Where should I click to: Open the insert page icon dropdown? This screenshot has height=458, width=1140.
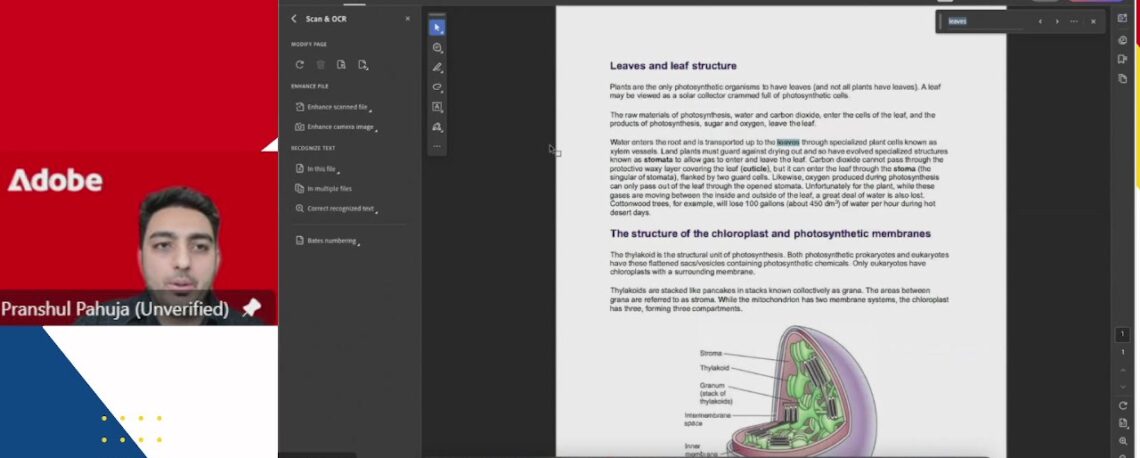click(x=363, y=65)
